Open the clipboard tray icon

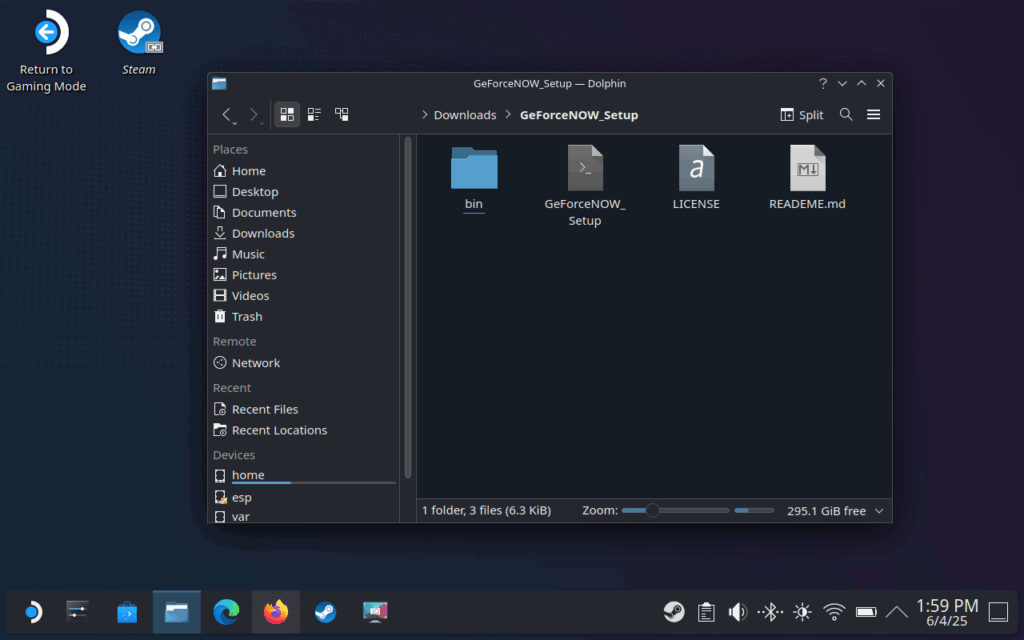(x=706, y=613)
